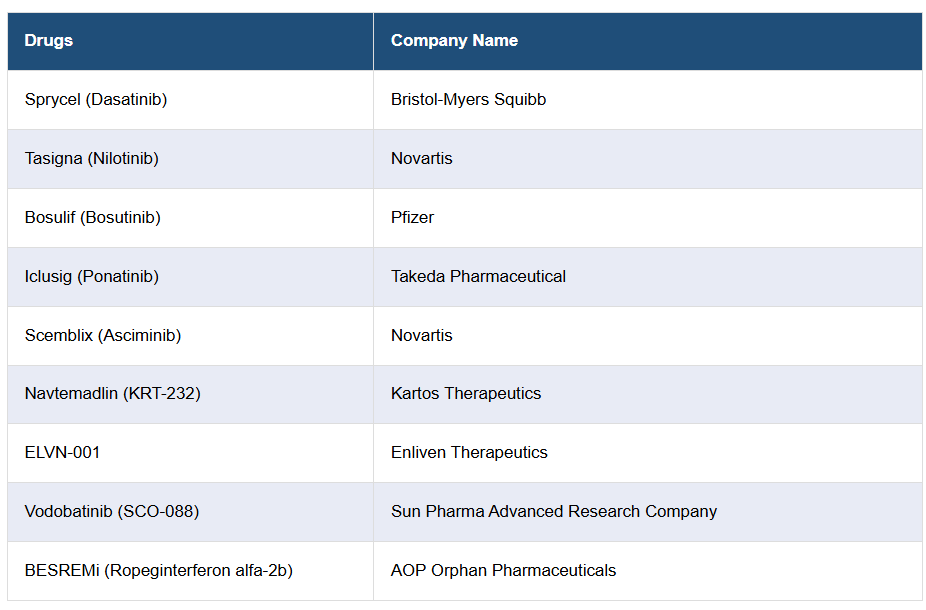Click Sun Pharma Advanced Research Company

point(554,511)
